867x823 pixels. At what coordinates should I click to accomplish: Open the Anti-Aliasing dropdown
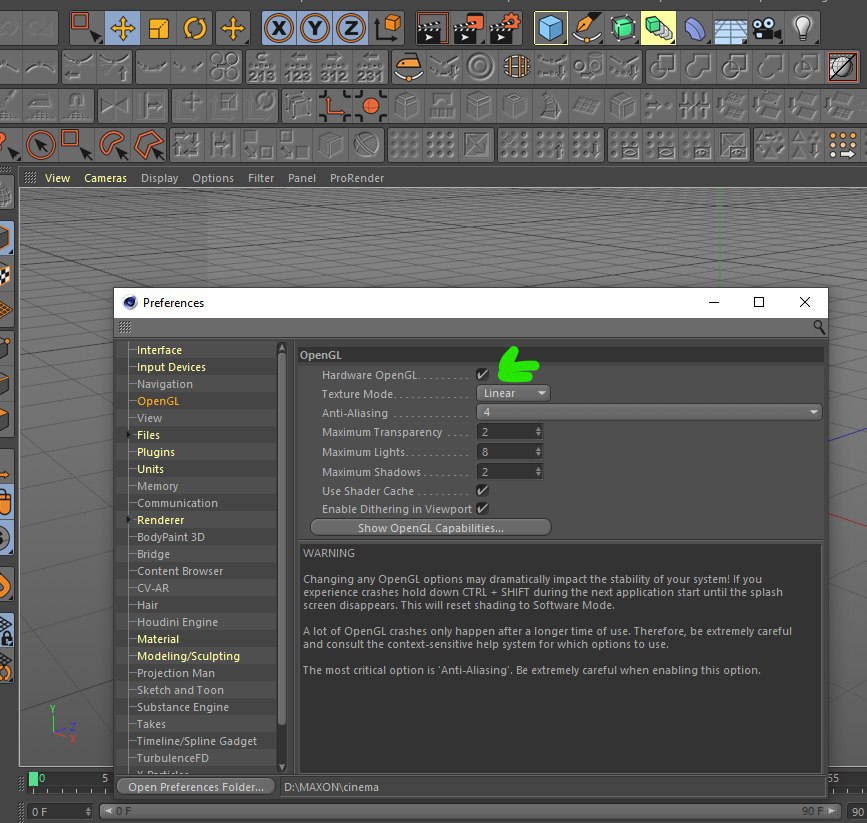tap(649, 412)
